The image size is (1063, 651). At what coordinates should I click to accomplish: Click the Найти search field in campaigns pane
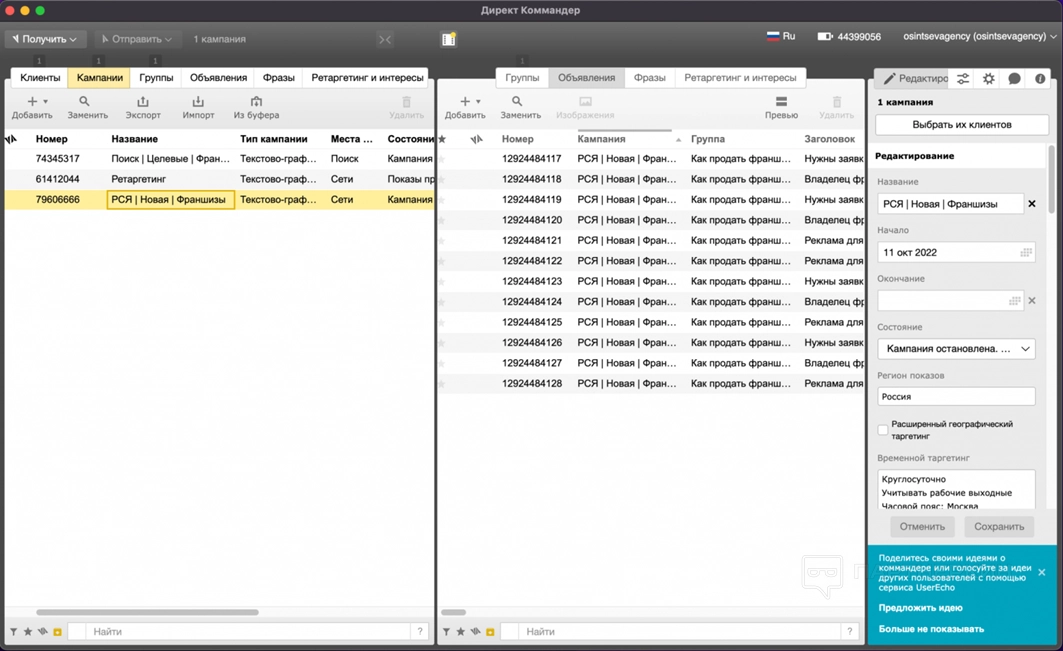click(x=250, y=632)
